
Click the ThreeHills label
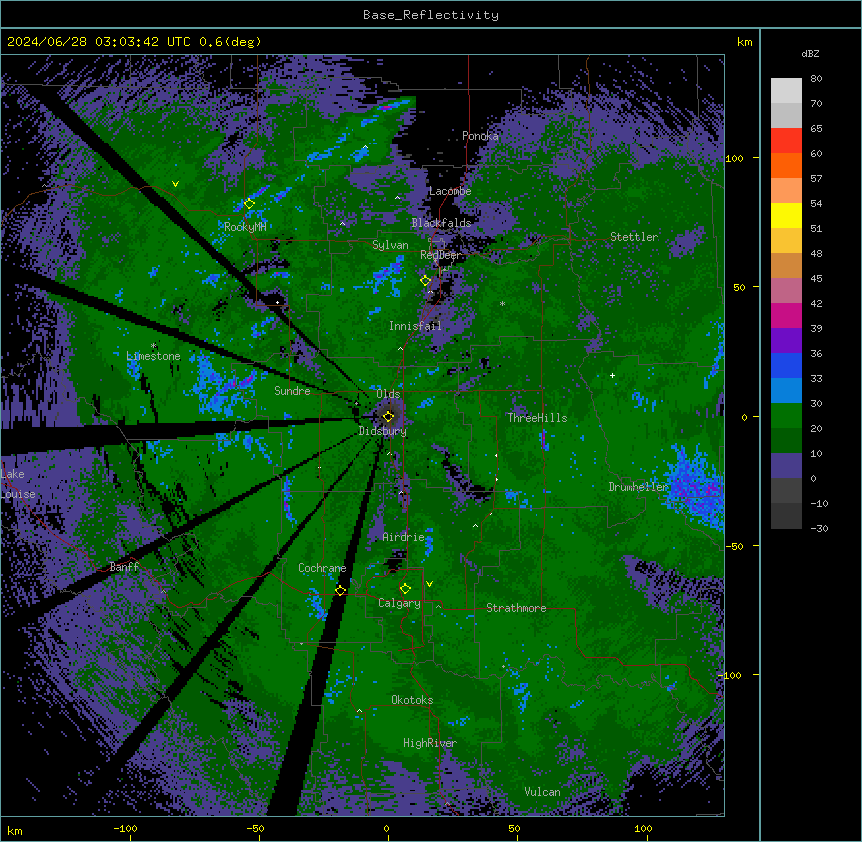coord(537,418)
